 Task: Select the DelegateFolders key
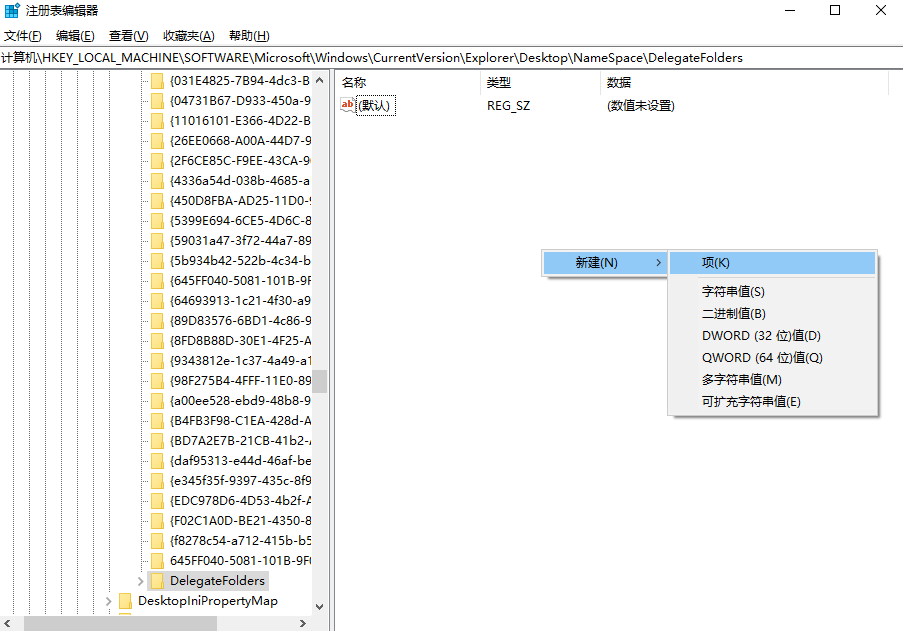pyautogui.click(x=217, y=581)
